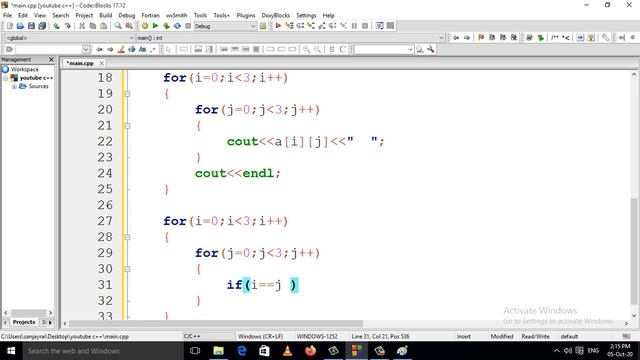Cut the selection with the scissors icon
The height and width of the screenshot is (360, 640).
[x=82, y=26]
